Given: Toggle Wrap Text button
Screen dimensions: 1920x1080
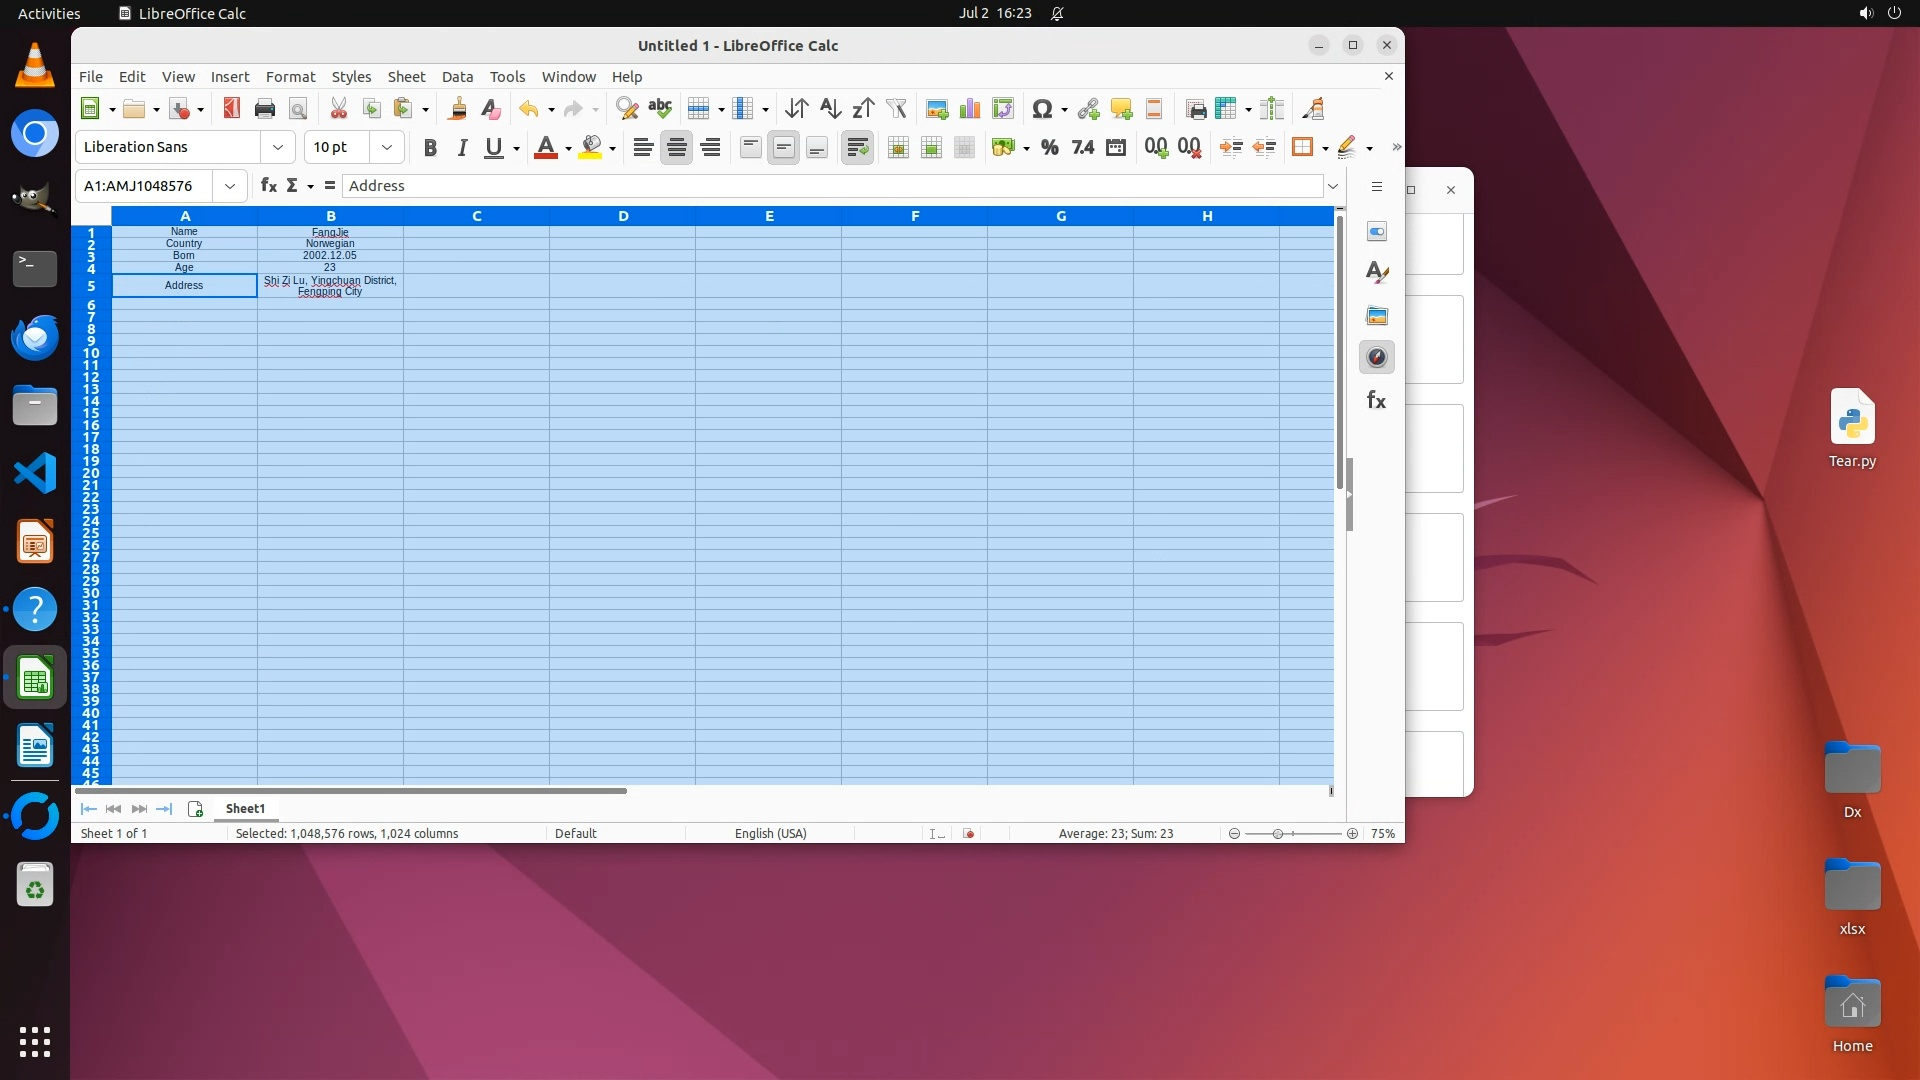Looking at the screenshot, I should 857,148.
